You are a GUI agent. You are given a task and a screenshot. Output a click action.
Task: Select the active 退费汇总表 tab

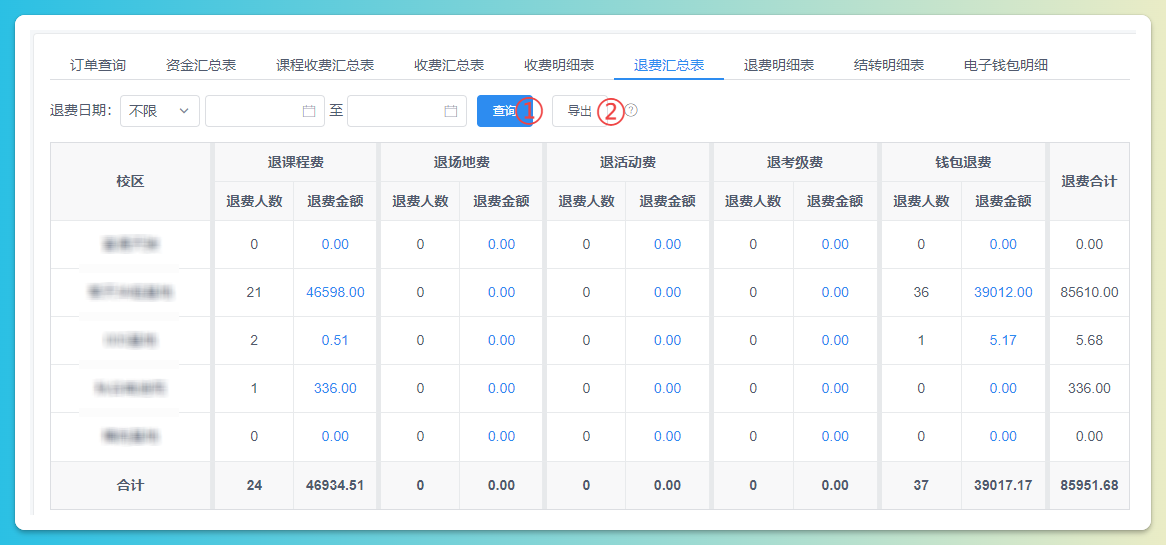(x=669, y=65)
